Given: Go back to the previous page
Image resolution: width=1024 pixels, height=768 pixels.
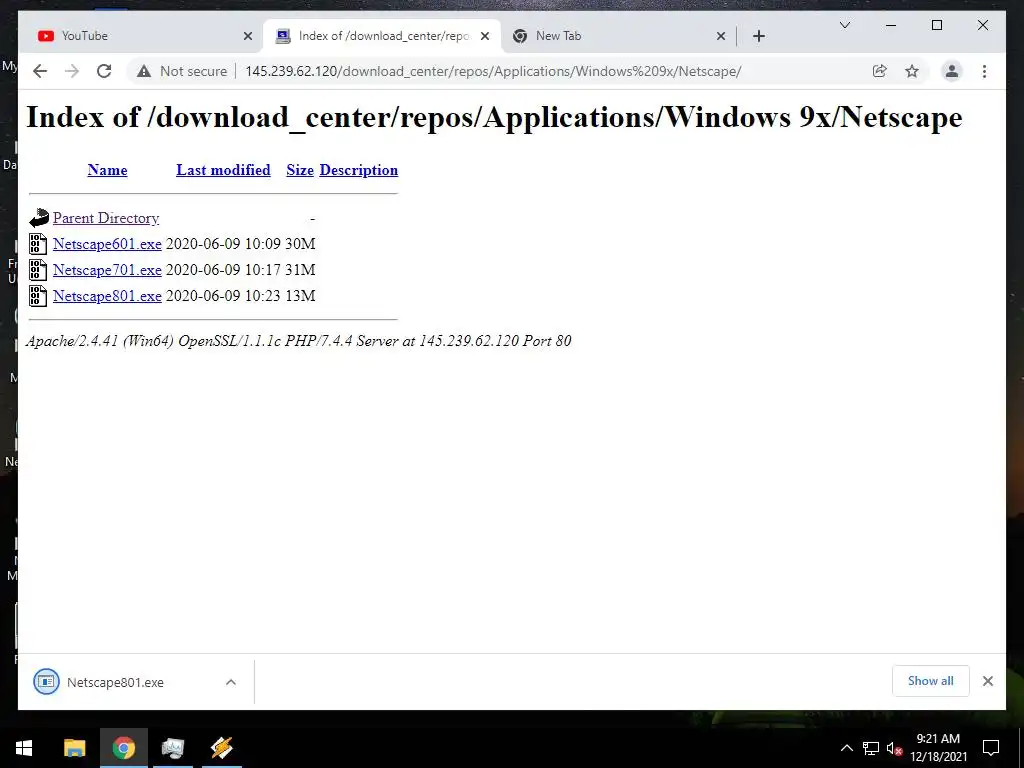Looking at the screenshot, I should 40,71.
